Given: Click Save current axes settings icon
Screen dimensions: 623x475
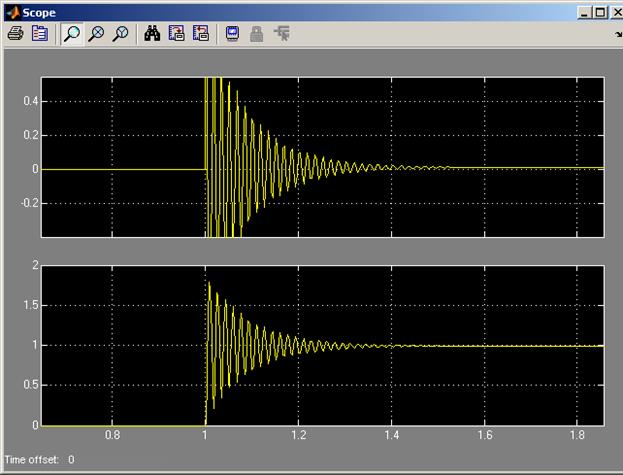Looking at the screenshot, I should click(177, 33).
